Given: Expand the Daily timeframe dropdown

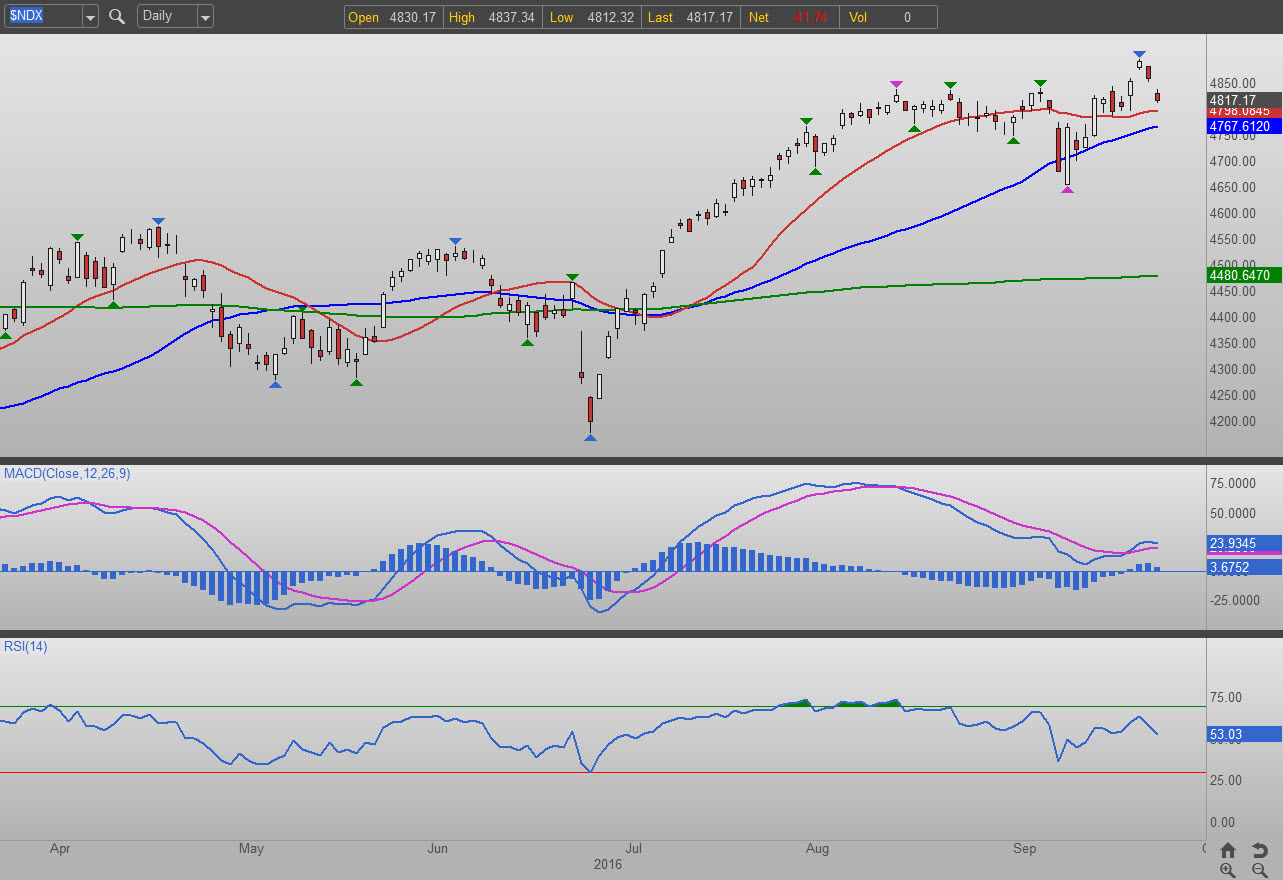Looking at the screenshot, I should pyautogui.click(x=204, y=17).
